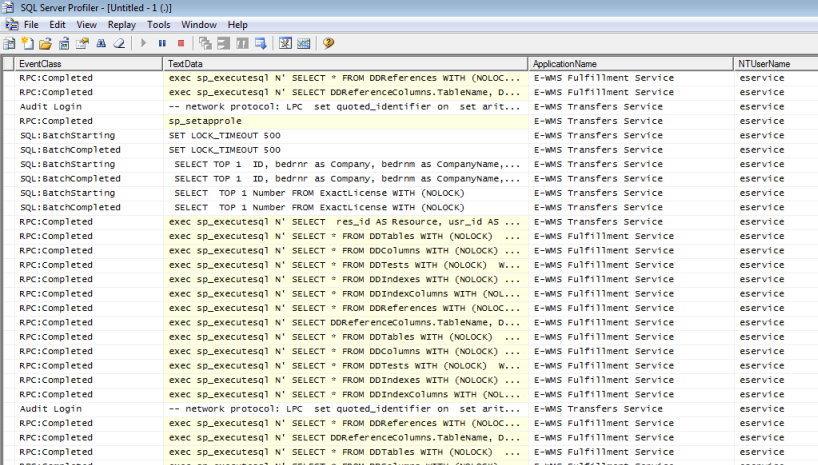Click SQL:BatchStarting cell in ExactLicense row
The image size is (818, 465).
(88, 193)
